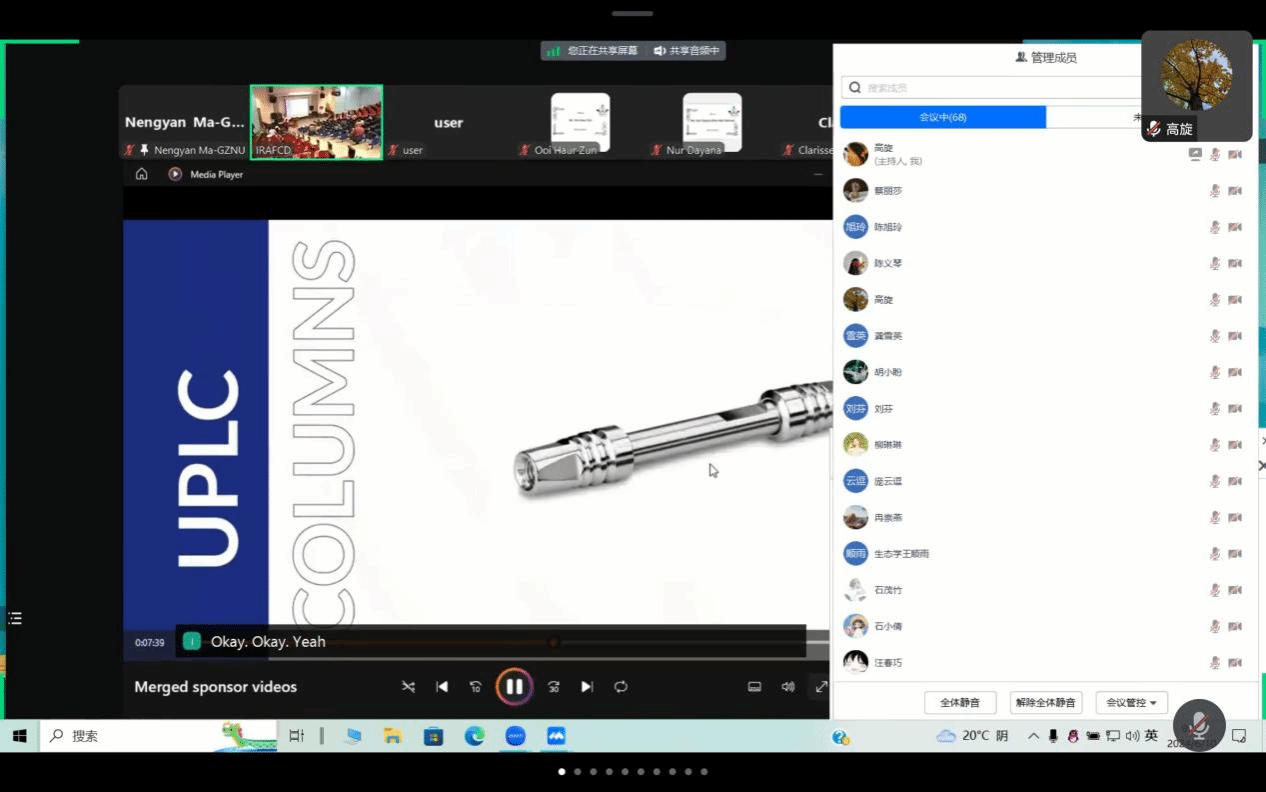Open Media Player volume control

coord(788,687)
